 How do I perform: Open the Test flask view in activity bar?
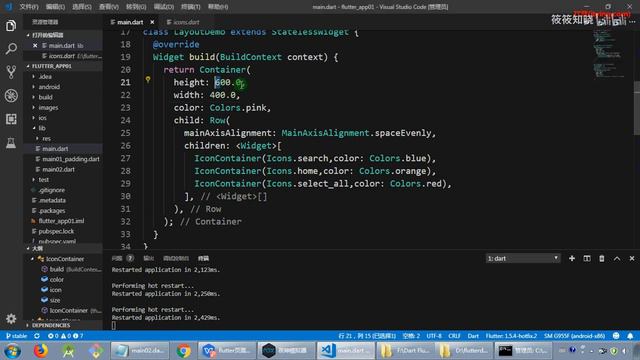click(x=11, y=142)
